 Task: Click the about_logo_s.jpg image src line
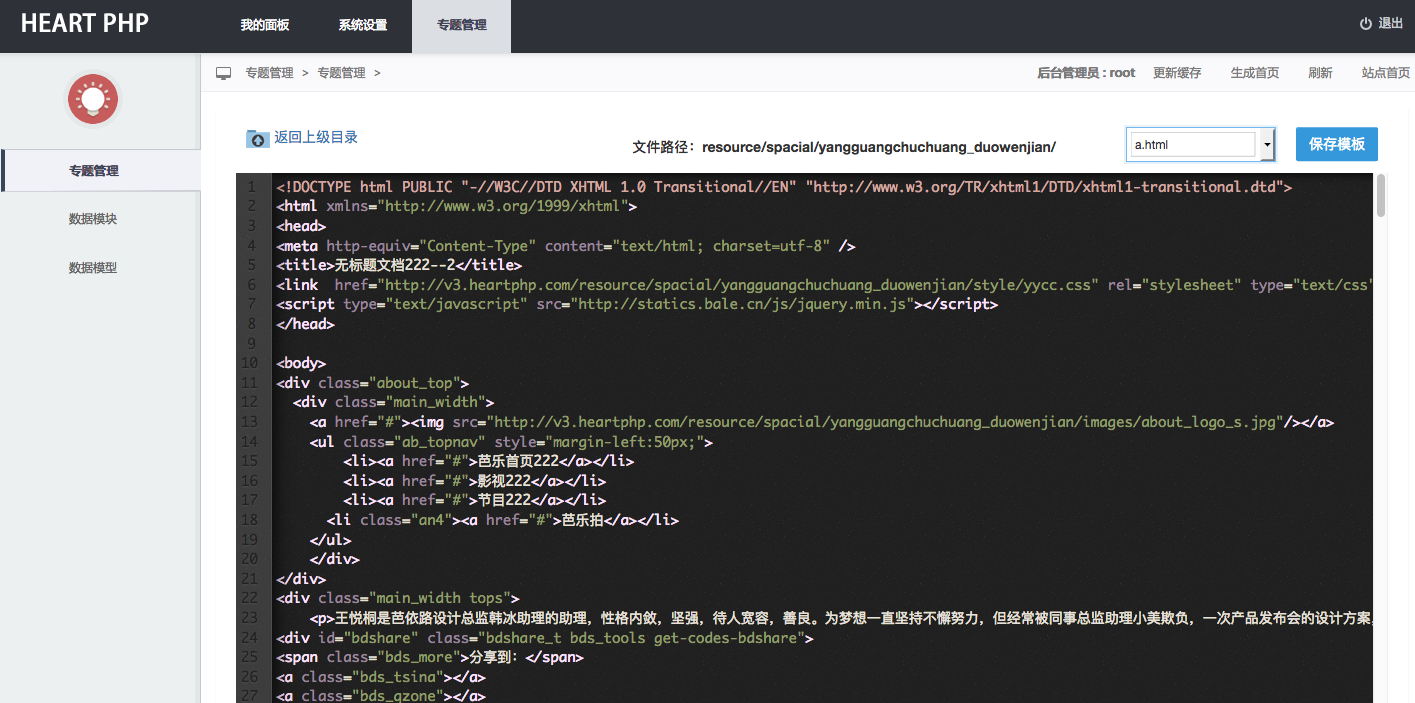(x=821, y=421)
